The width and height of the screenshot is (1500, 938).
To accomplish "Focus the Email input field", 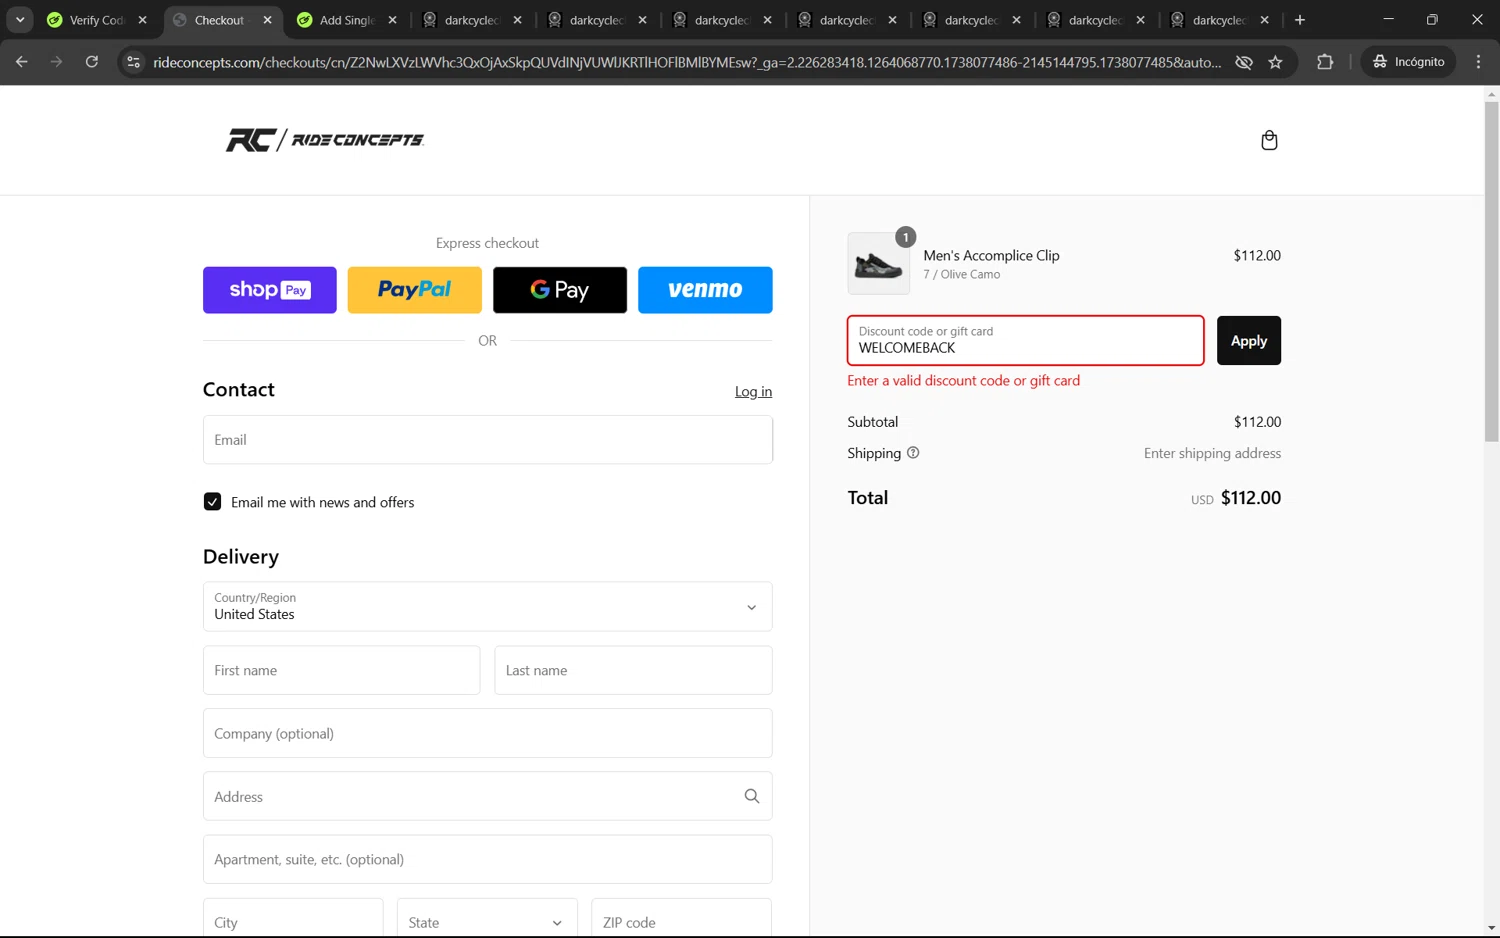I will 487,440.
